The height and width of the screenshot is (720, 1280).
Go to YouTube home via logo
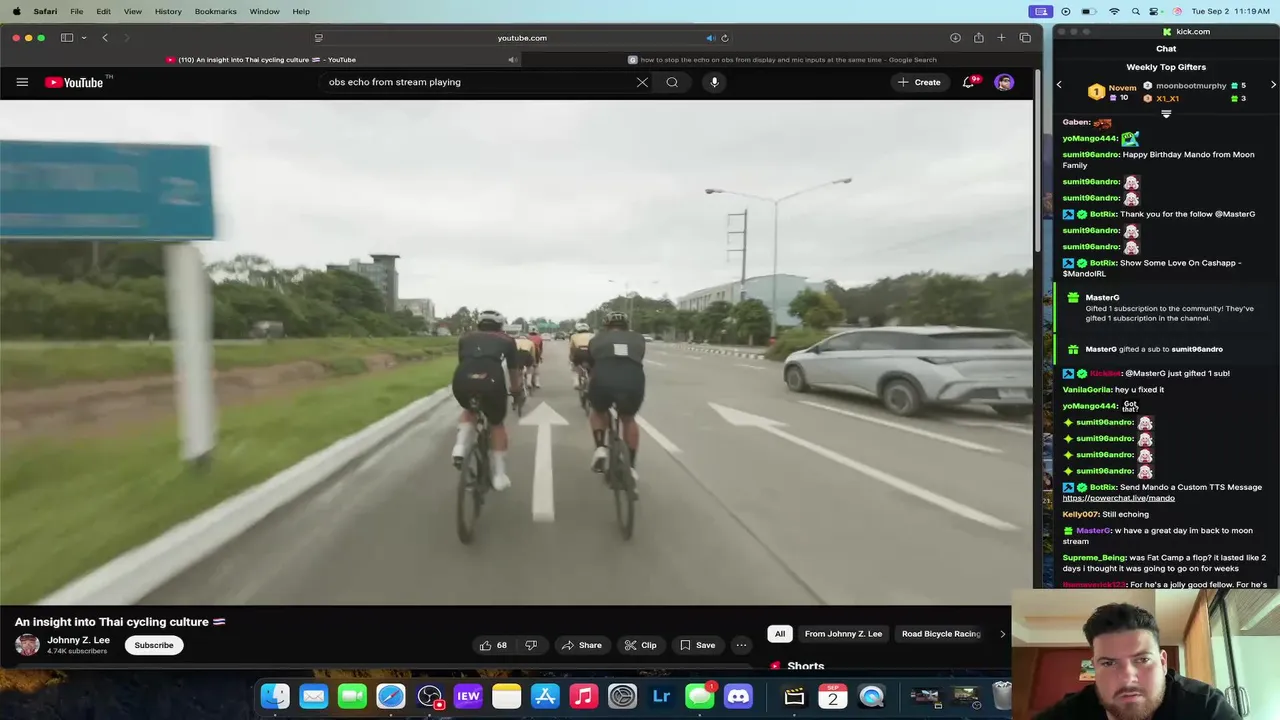pyautogui.click(x=74, y=82)
